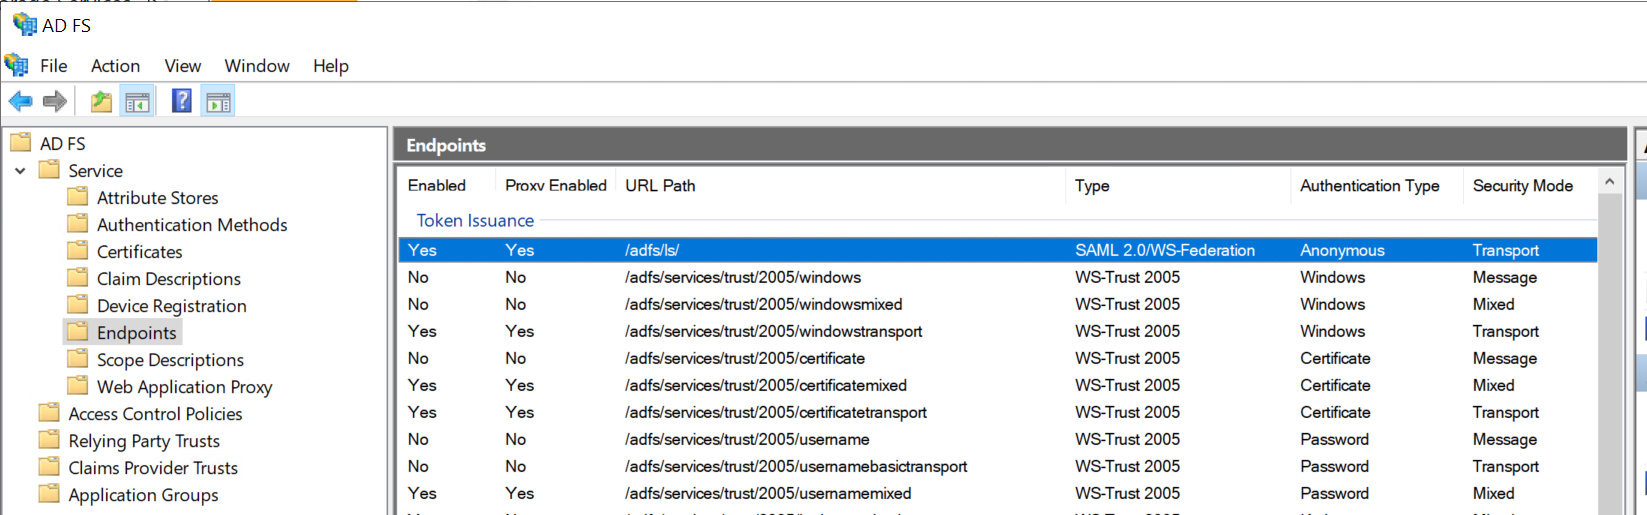Select Access Control Policies tree node
Image resolution: width=1647 pixels, height=515 pixels.
[155, 414]
